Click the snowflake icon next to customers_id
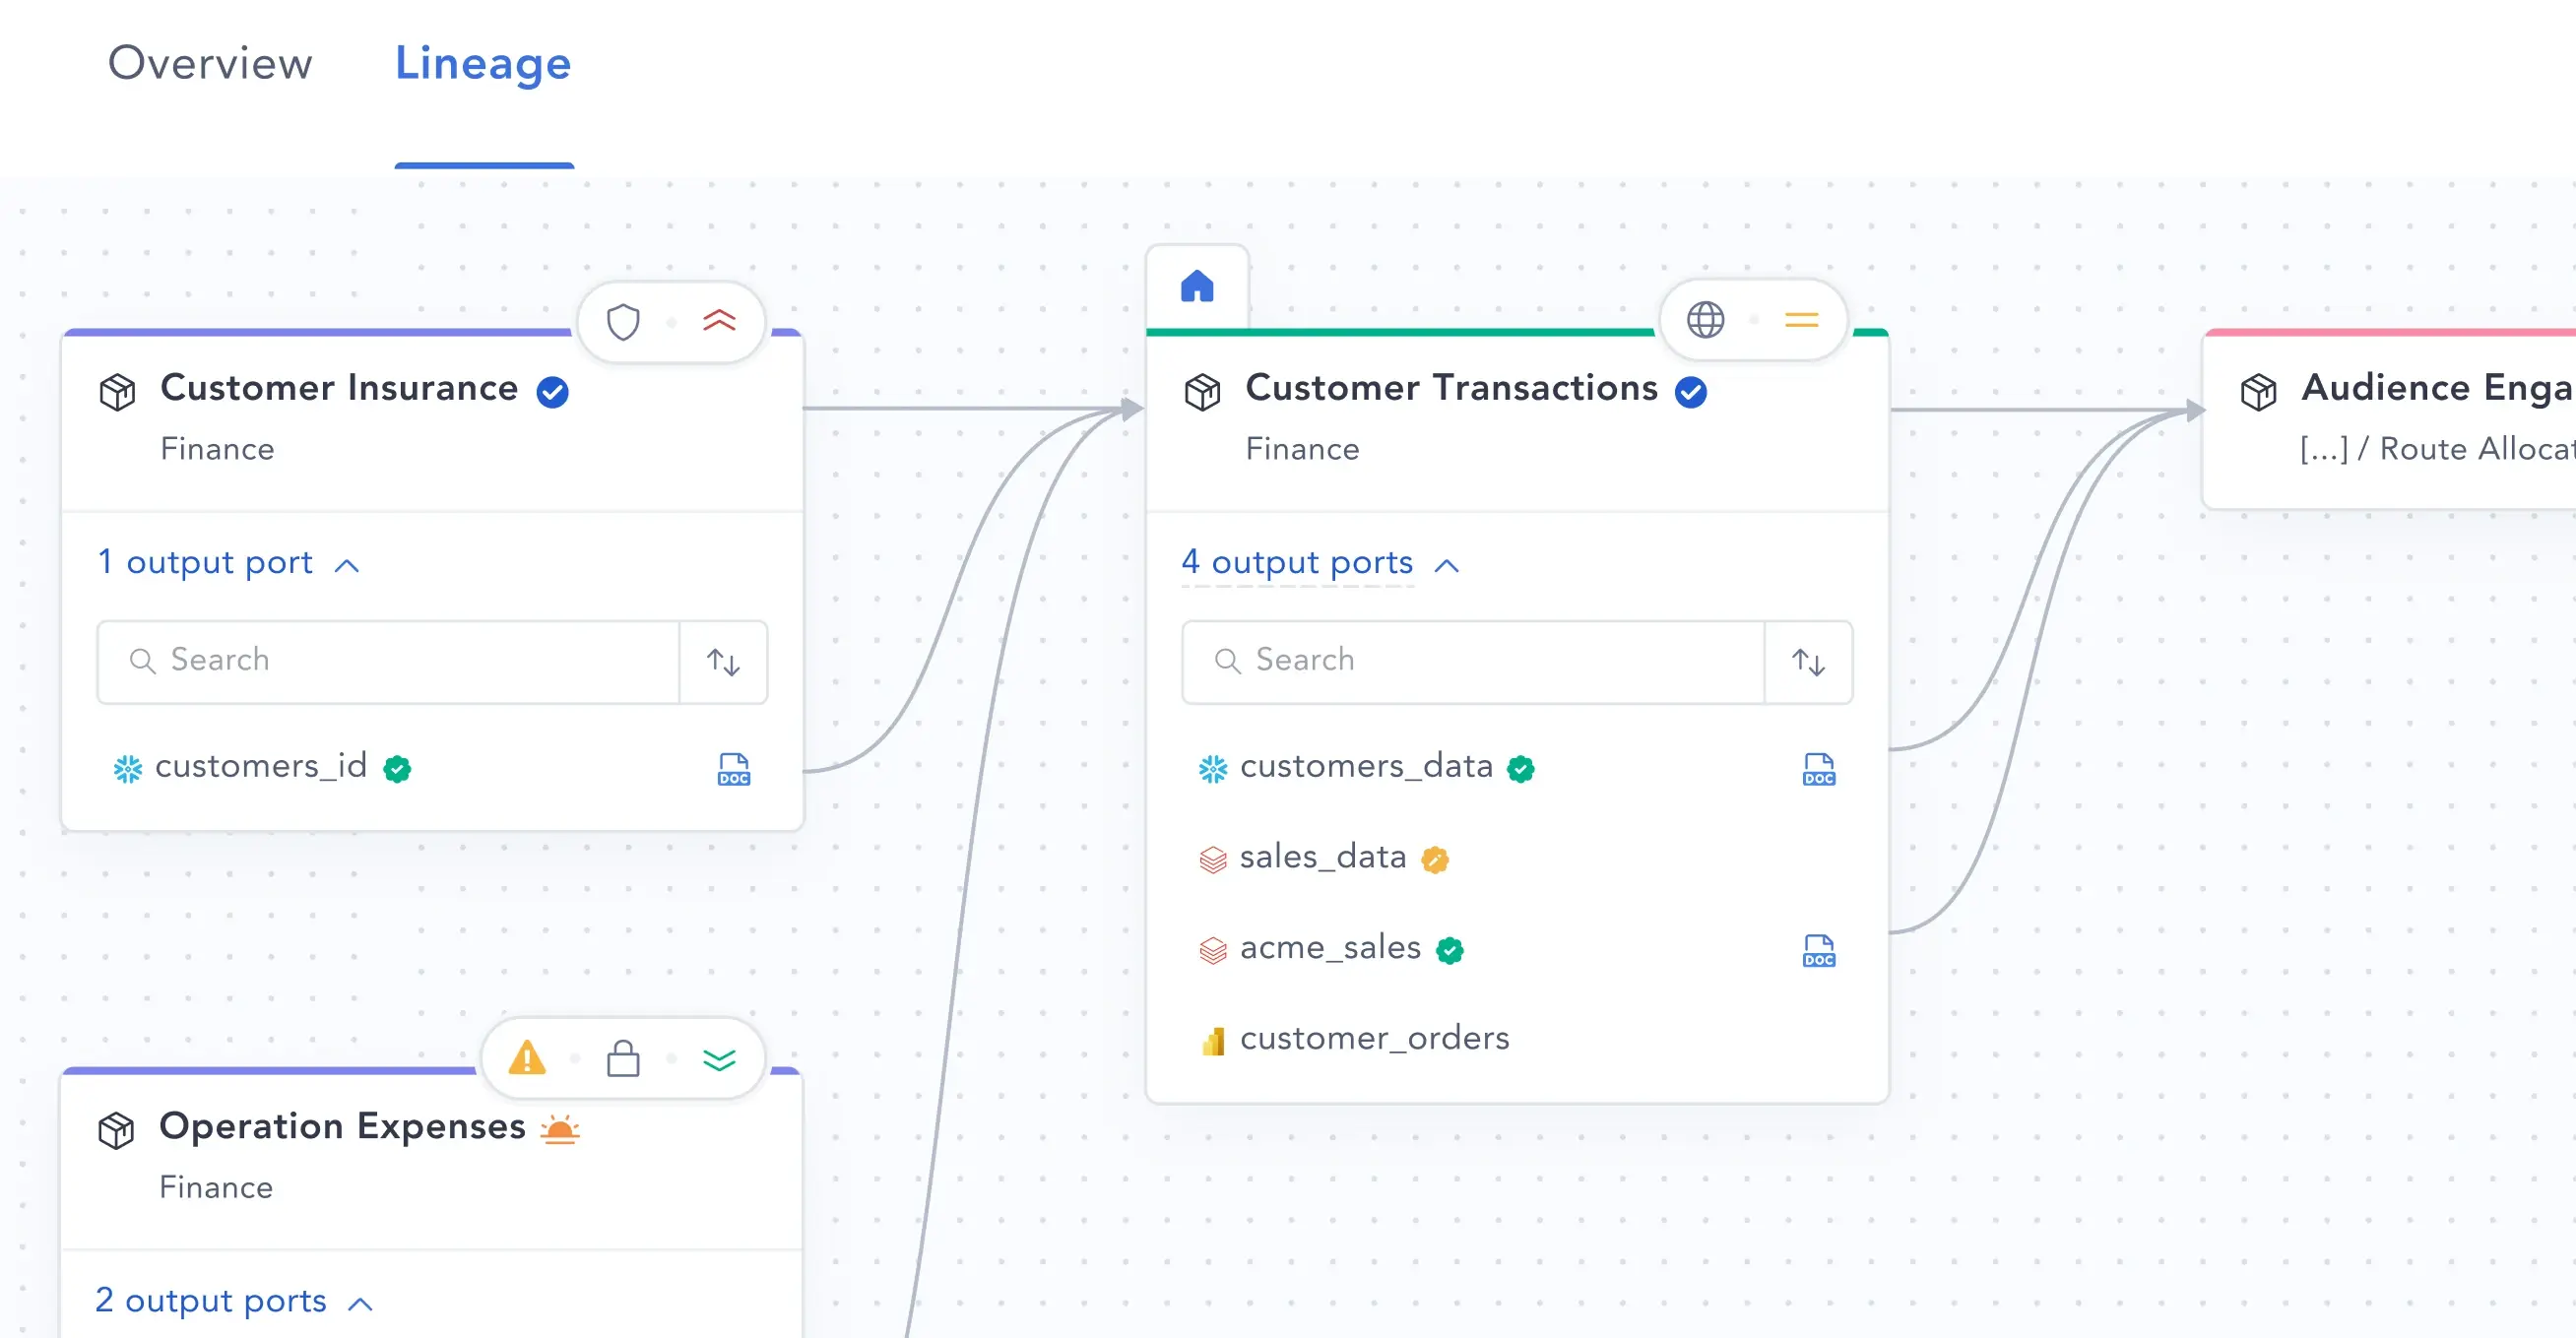 pyautogui.click(x=128, y=769)
